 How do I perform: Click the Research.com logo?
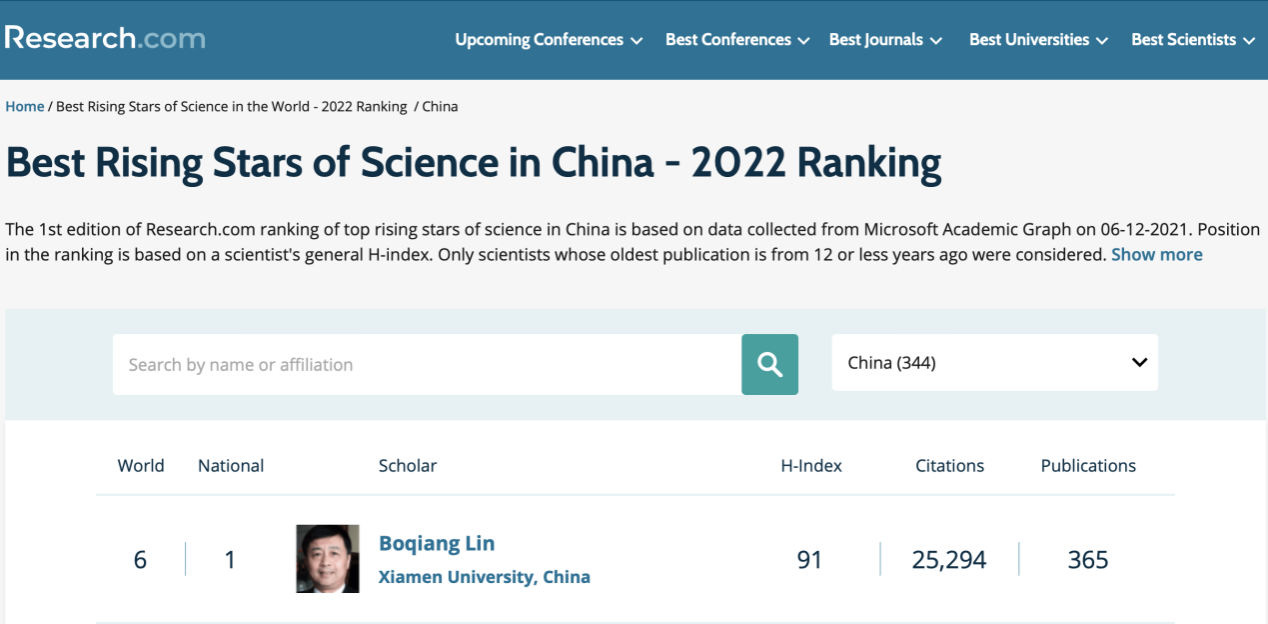point(105,38)
